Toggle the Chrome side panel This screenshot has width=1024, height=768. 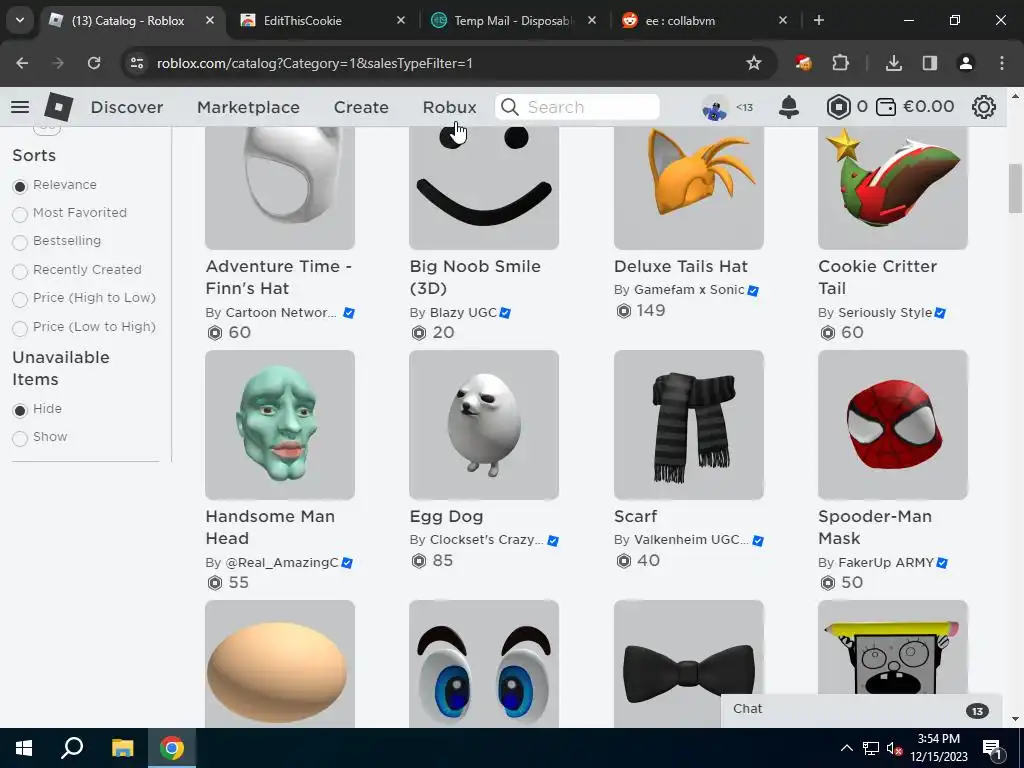coord(930,63)
